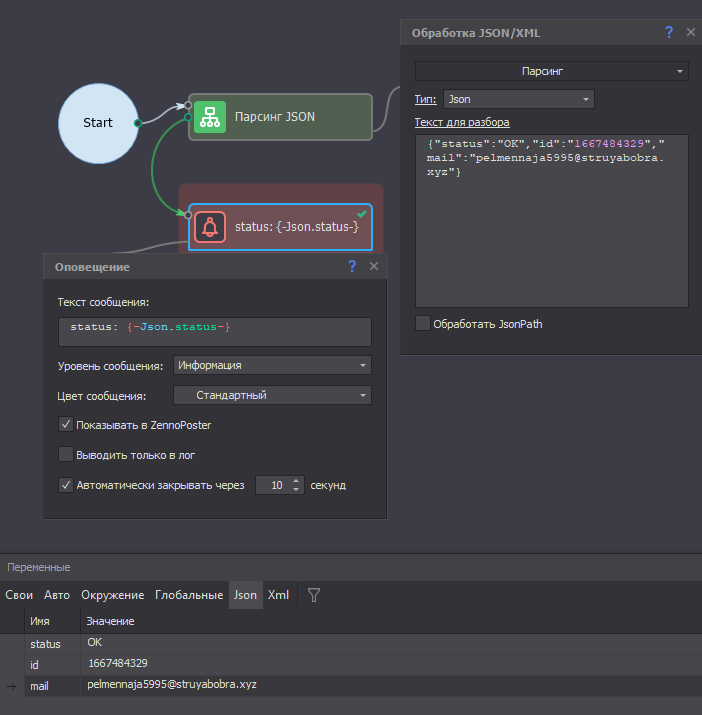This screenshot has height=715, width=702.
Task: Enable Выводить только в лог checkbox
Action: pos(66,455)
